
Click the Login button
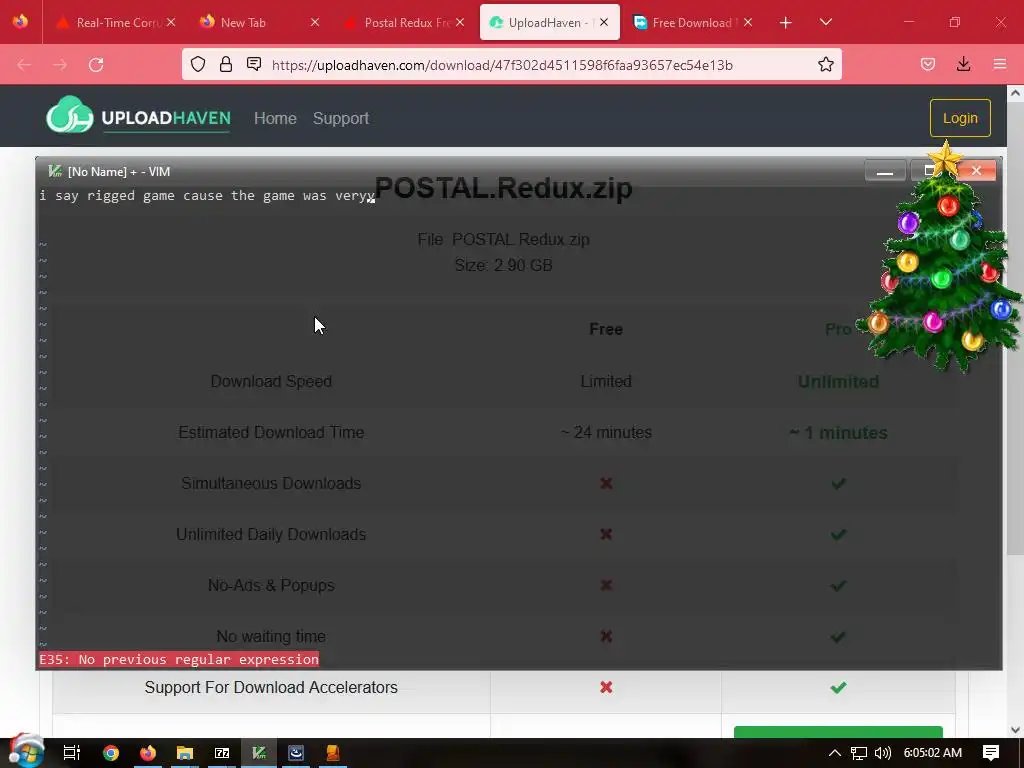coord(960,118)
